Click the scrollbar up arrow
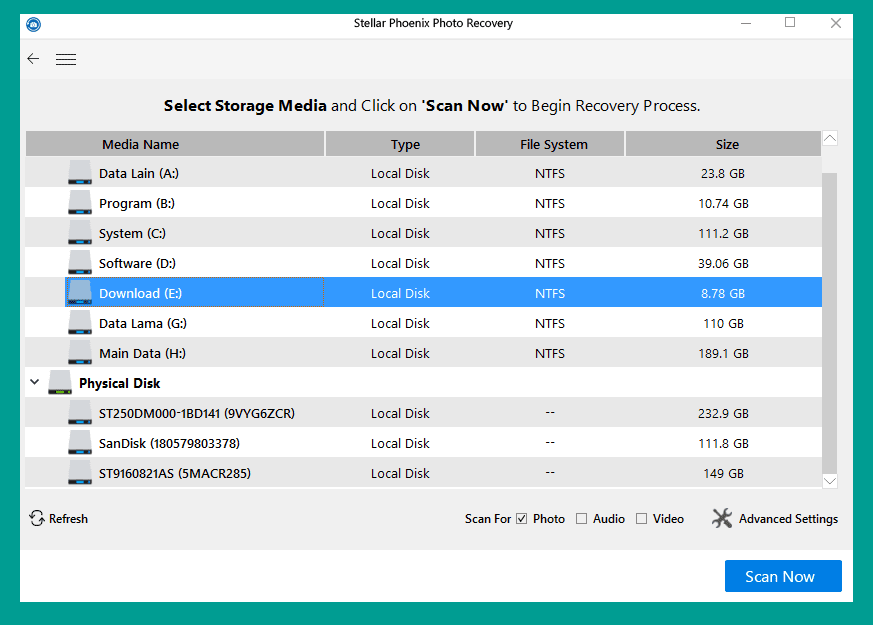This screenshot has height=625, width=873. 830,138
